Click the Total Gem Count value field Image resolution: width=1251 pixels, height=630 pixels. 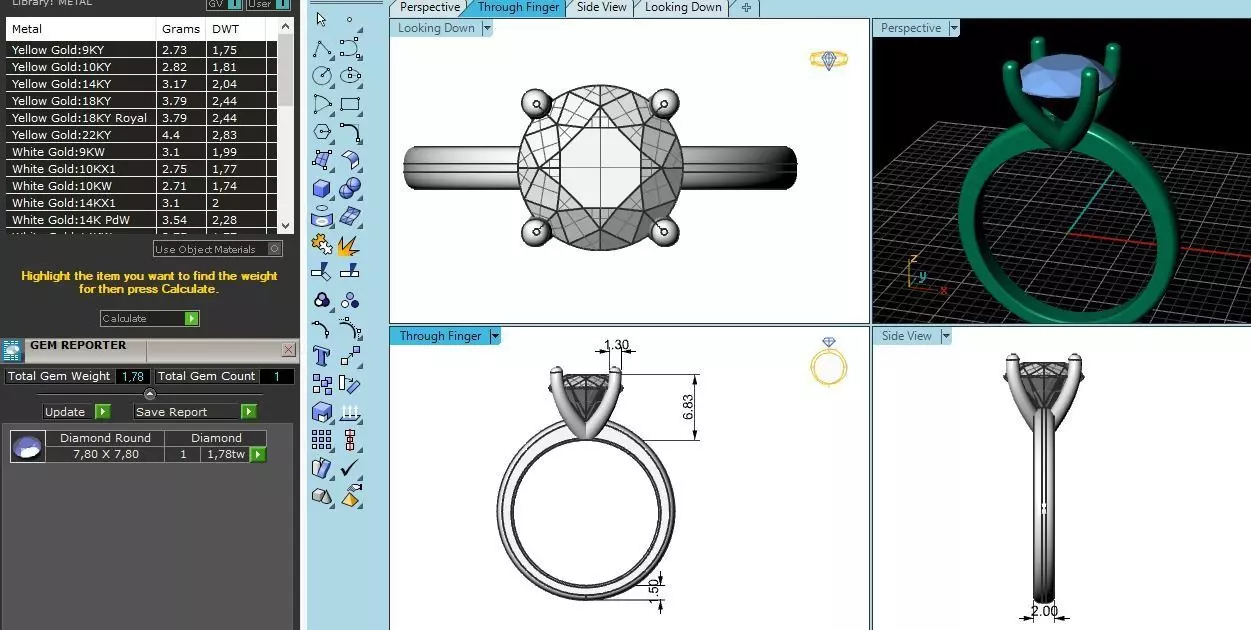[x=277, y=376]
